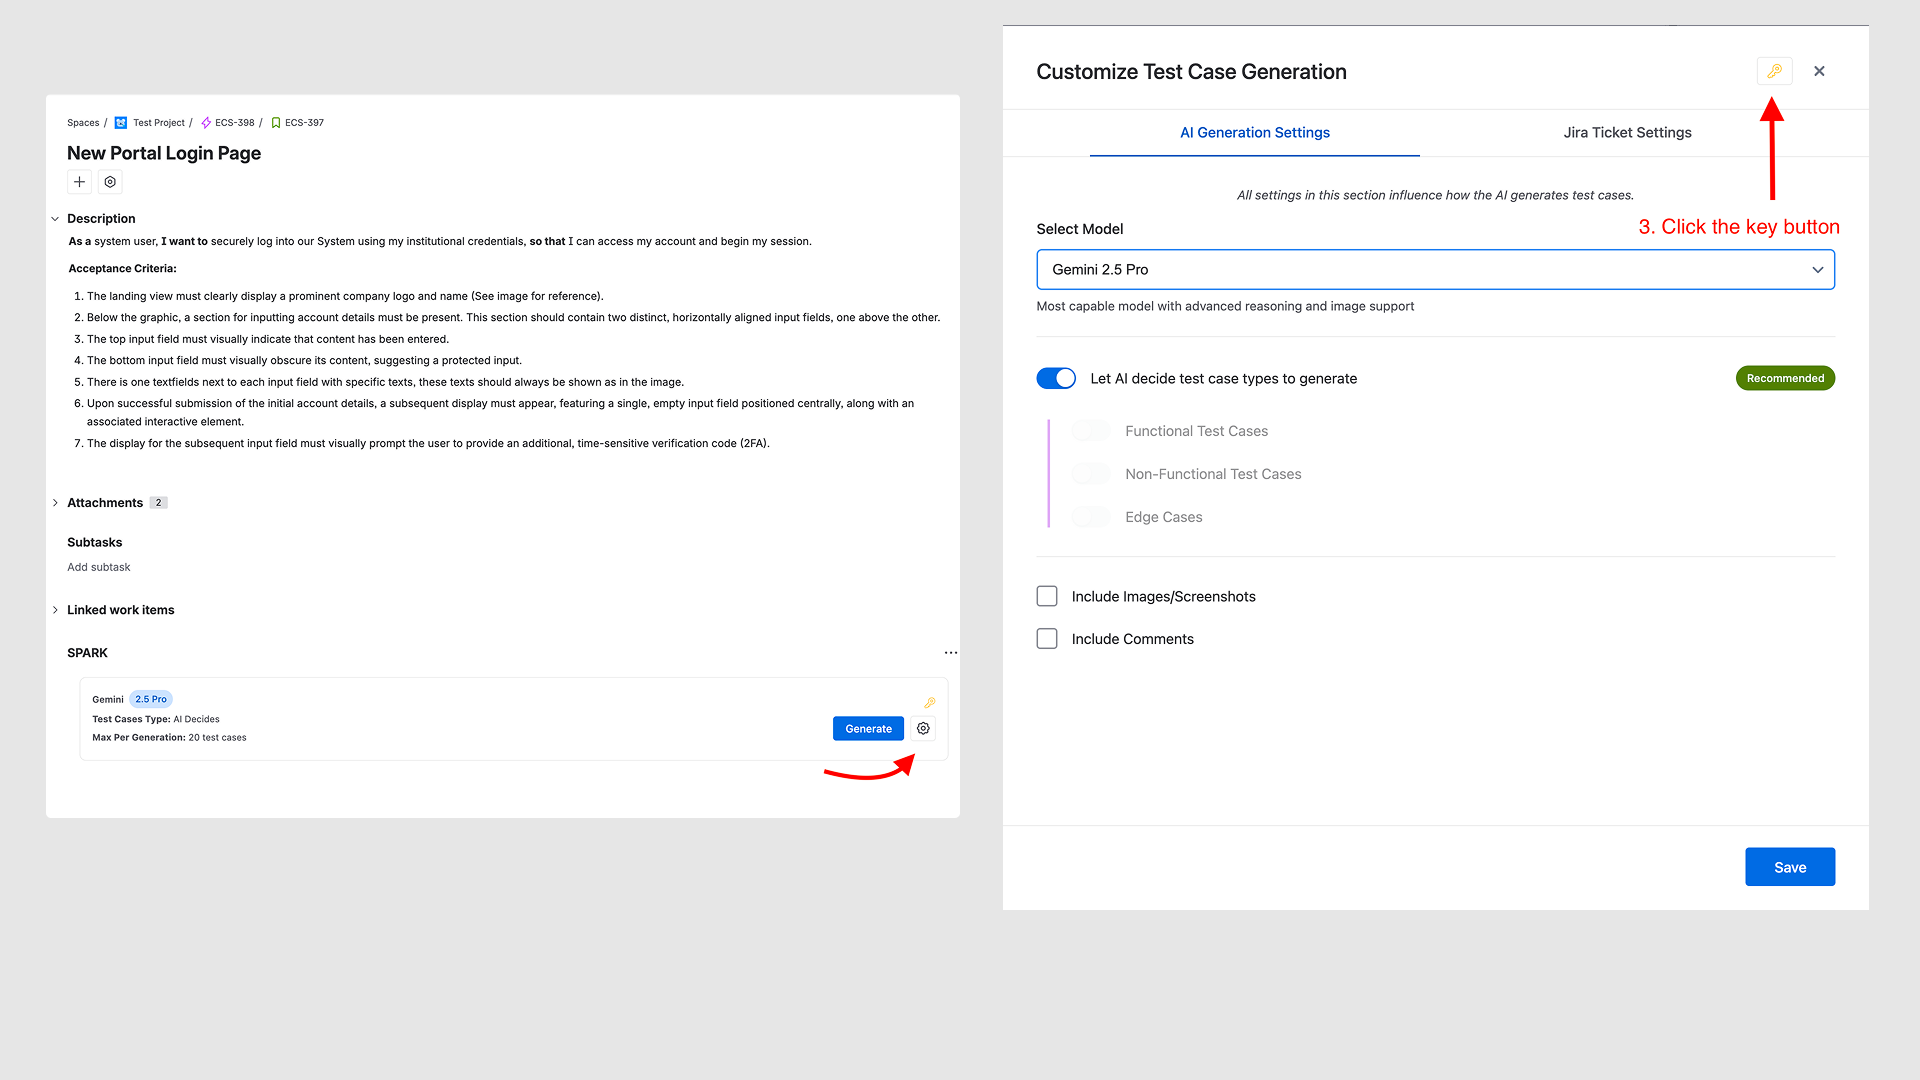Screen dimensions: 1920x1080
Task: Expand the Attachments section
Action: pos(55,502)
